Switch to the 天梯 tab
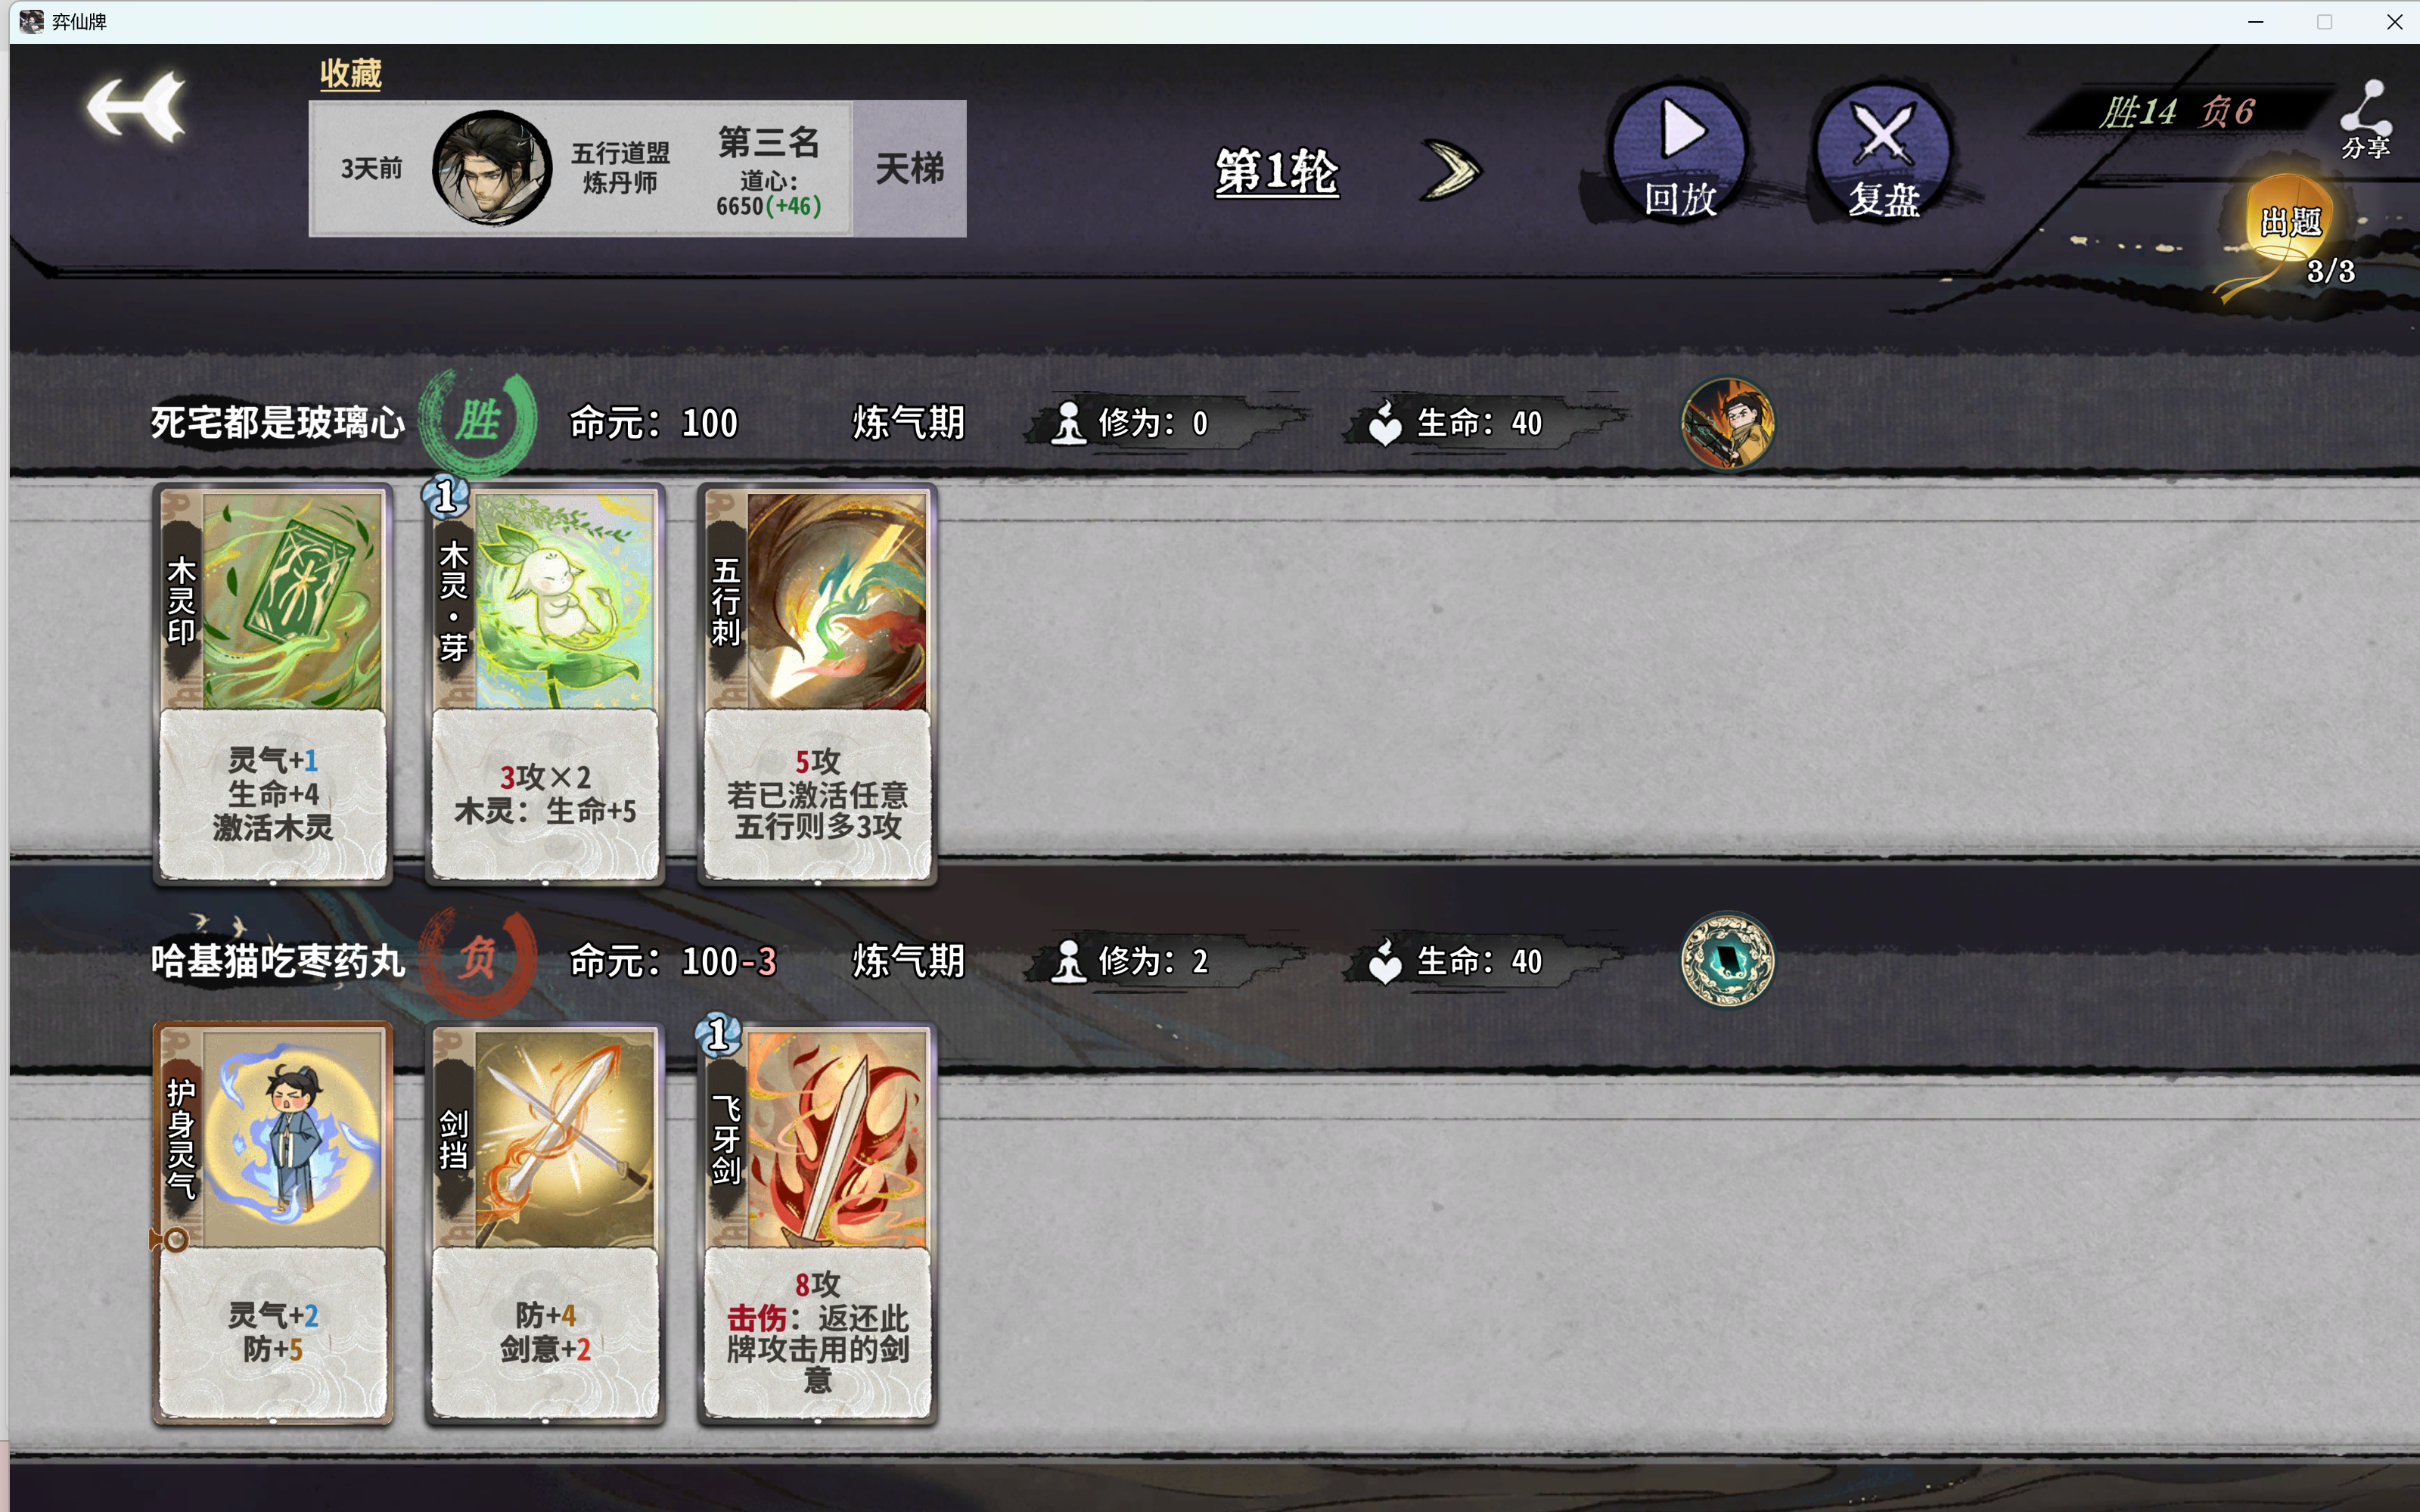The width and height of the screenshot is (2420, 1512). [x=909, y=168]
